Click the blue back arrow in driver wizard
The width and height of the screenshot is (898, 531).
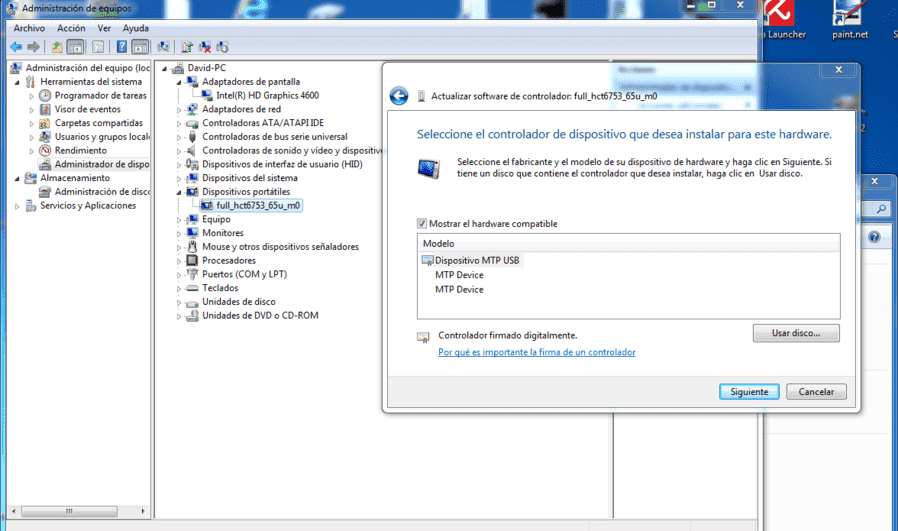399,96
